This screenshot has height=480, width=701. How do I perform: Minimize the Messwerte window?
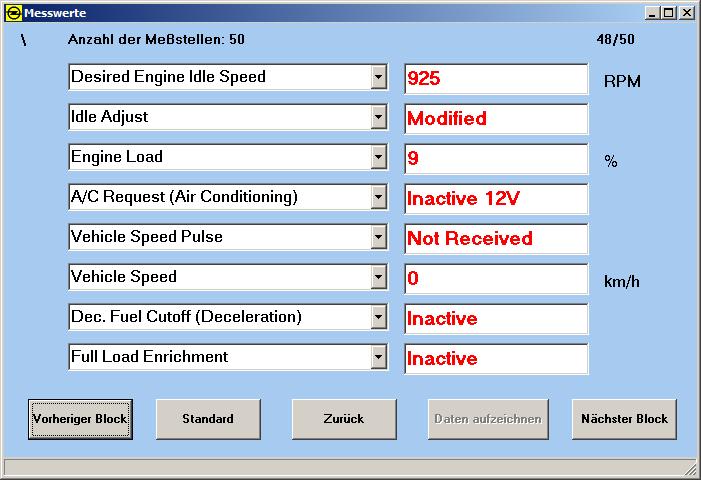tap(653, 13)
